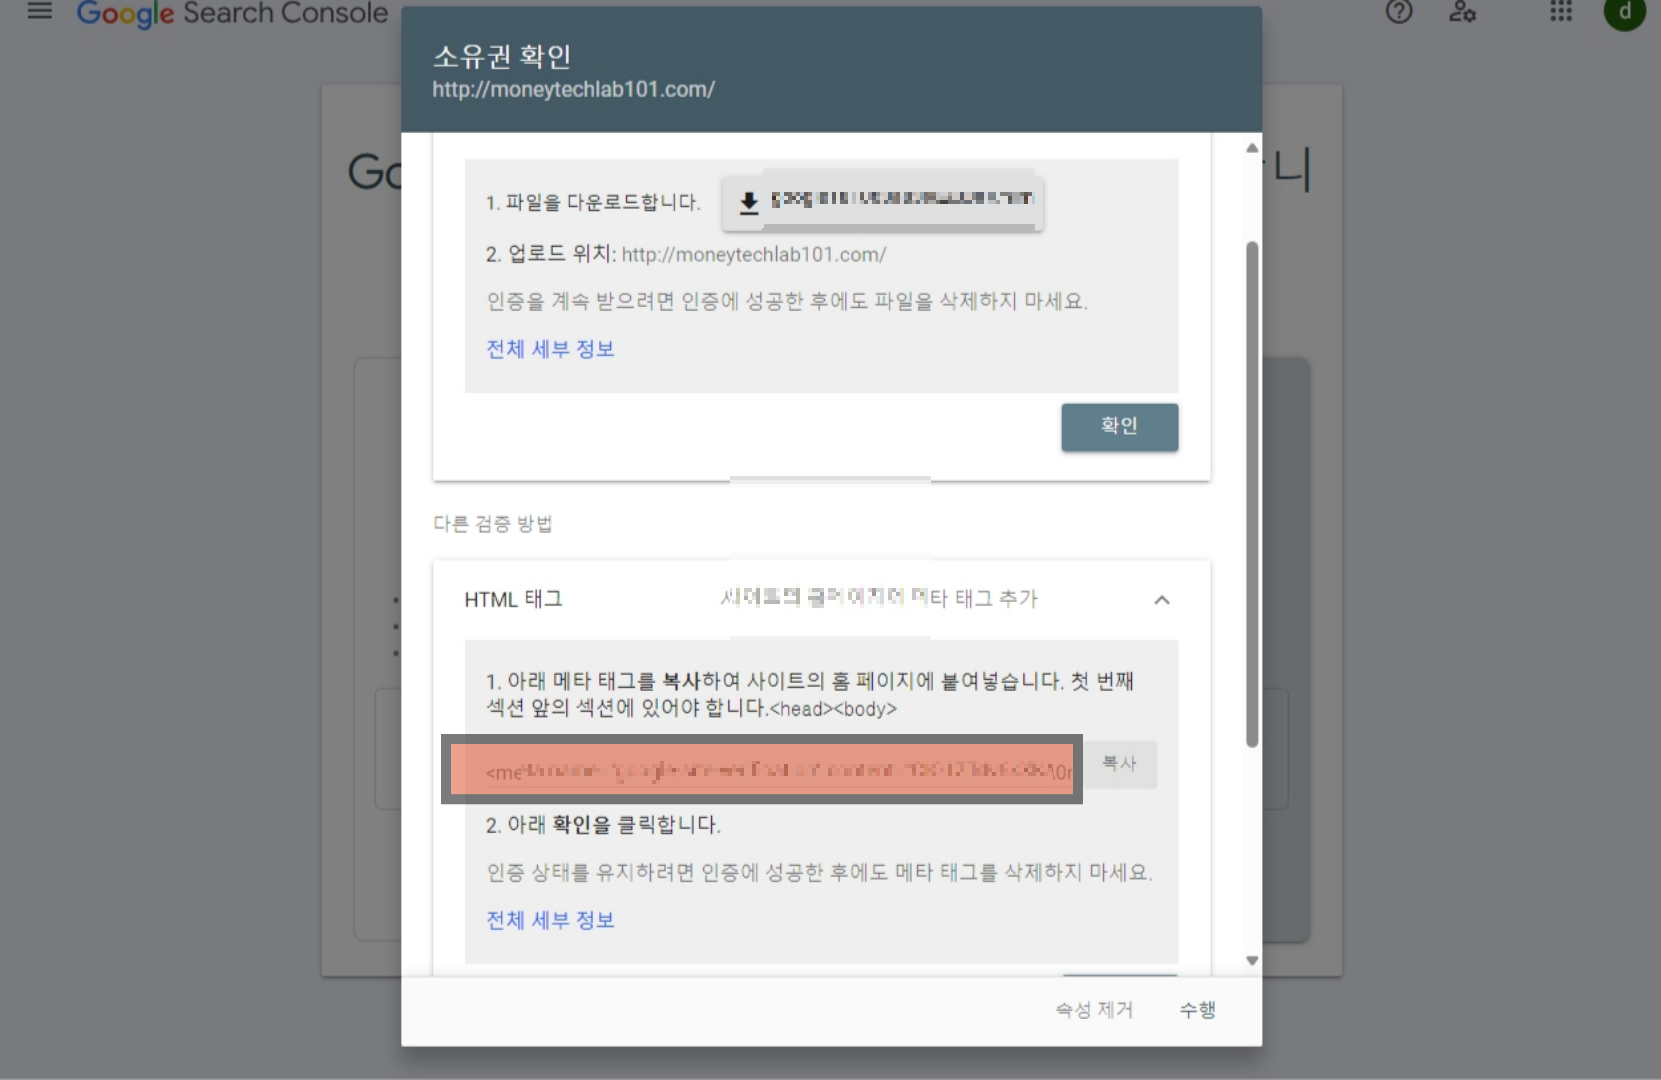The width and height of the screenshot is (1661, 1080).
Task: Open the Google apps grid
Action: point(1561,12)
